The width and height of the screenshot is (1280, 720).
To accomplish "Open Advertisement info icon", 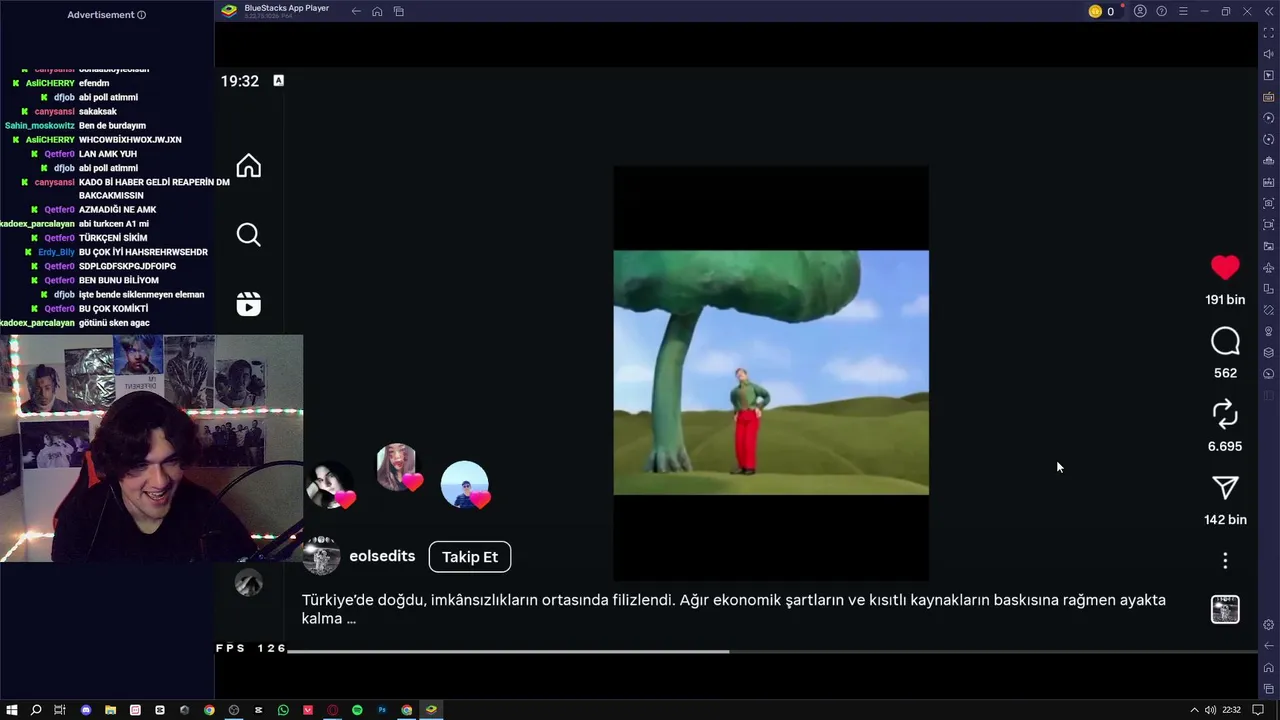I will coord(141,15).
